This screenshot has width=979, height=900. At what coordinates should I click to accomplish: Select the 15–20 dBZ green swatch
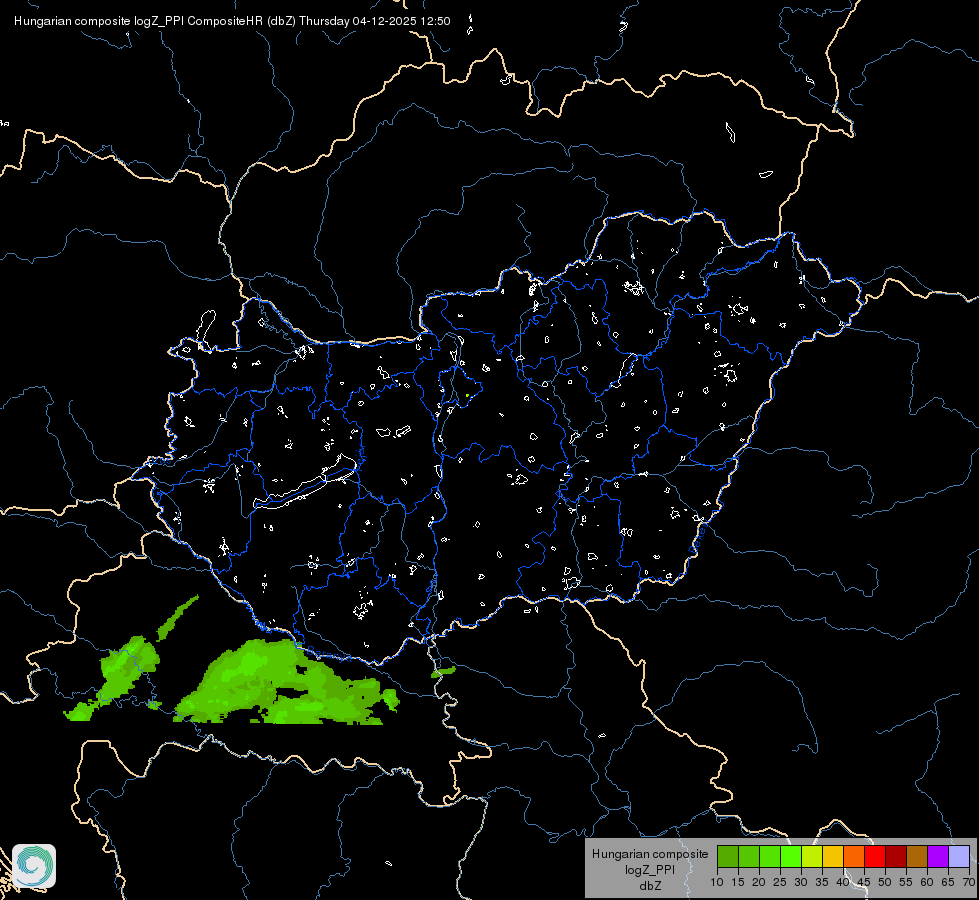click(749, 857)
